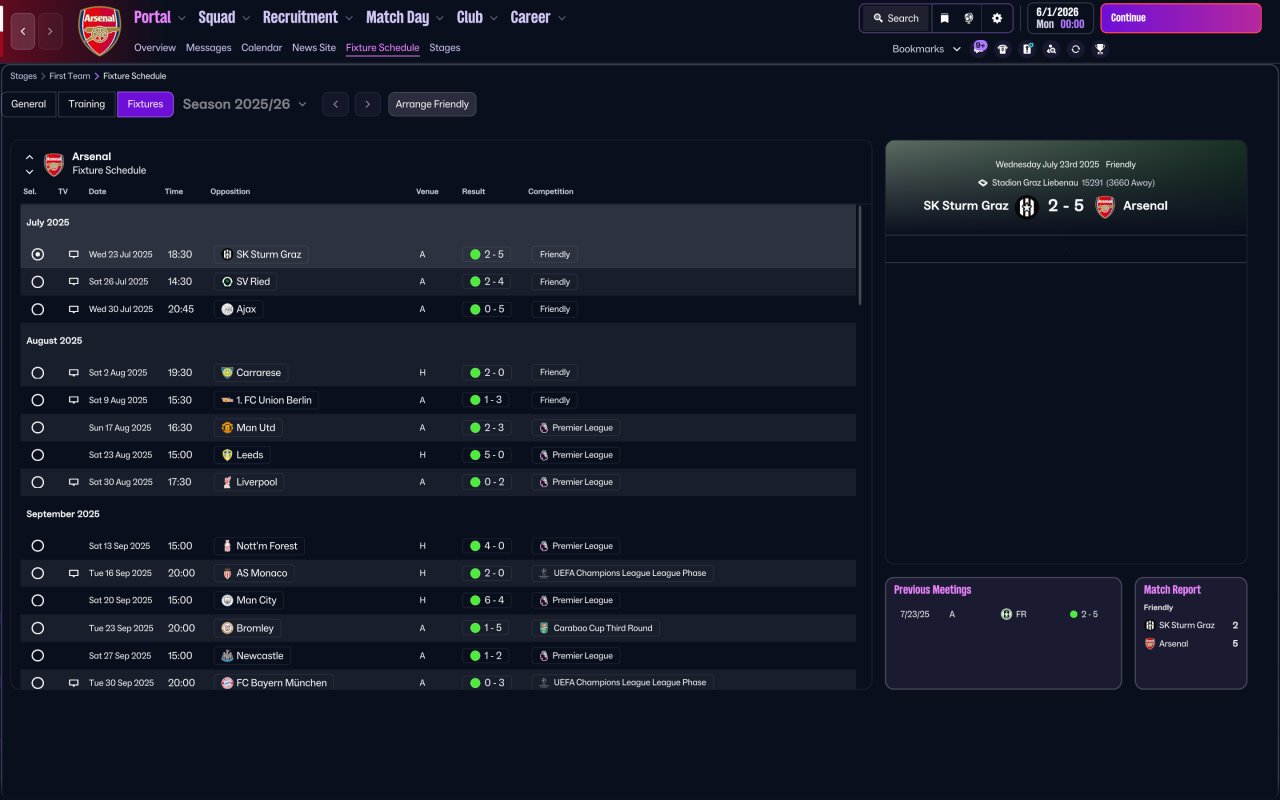Select the Nott'm Forest fixture radio button
Image resolution: width=1280 pixels, height=800 pixels.
(38, 546)
